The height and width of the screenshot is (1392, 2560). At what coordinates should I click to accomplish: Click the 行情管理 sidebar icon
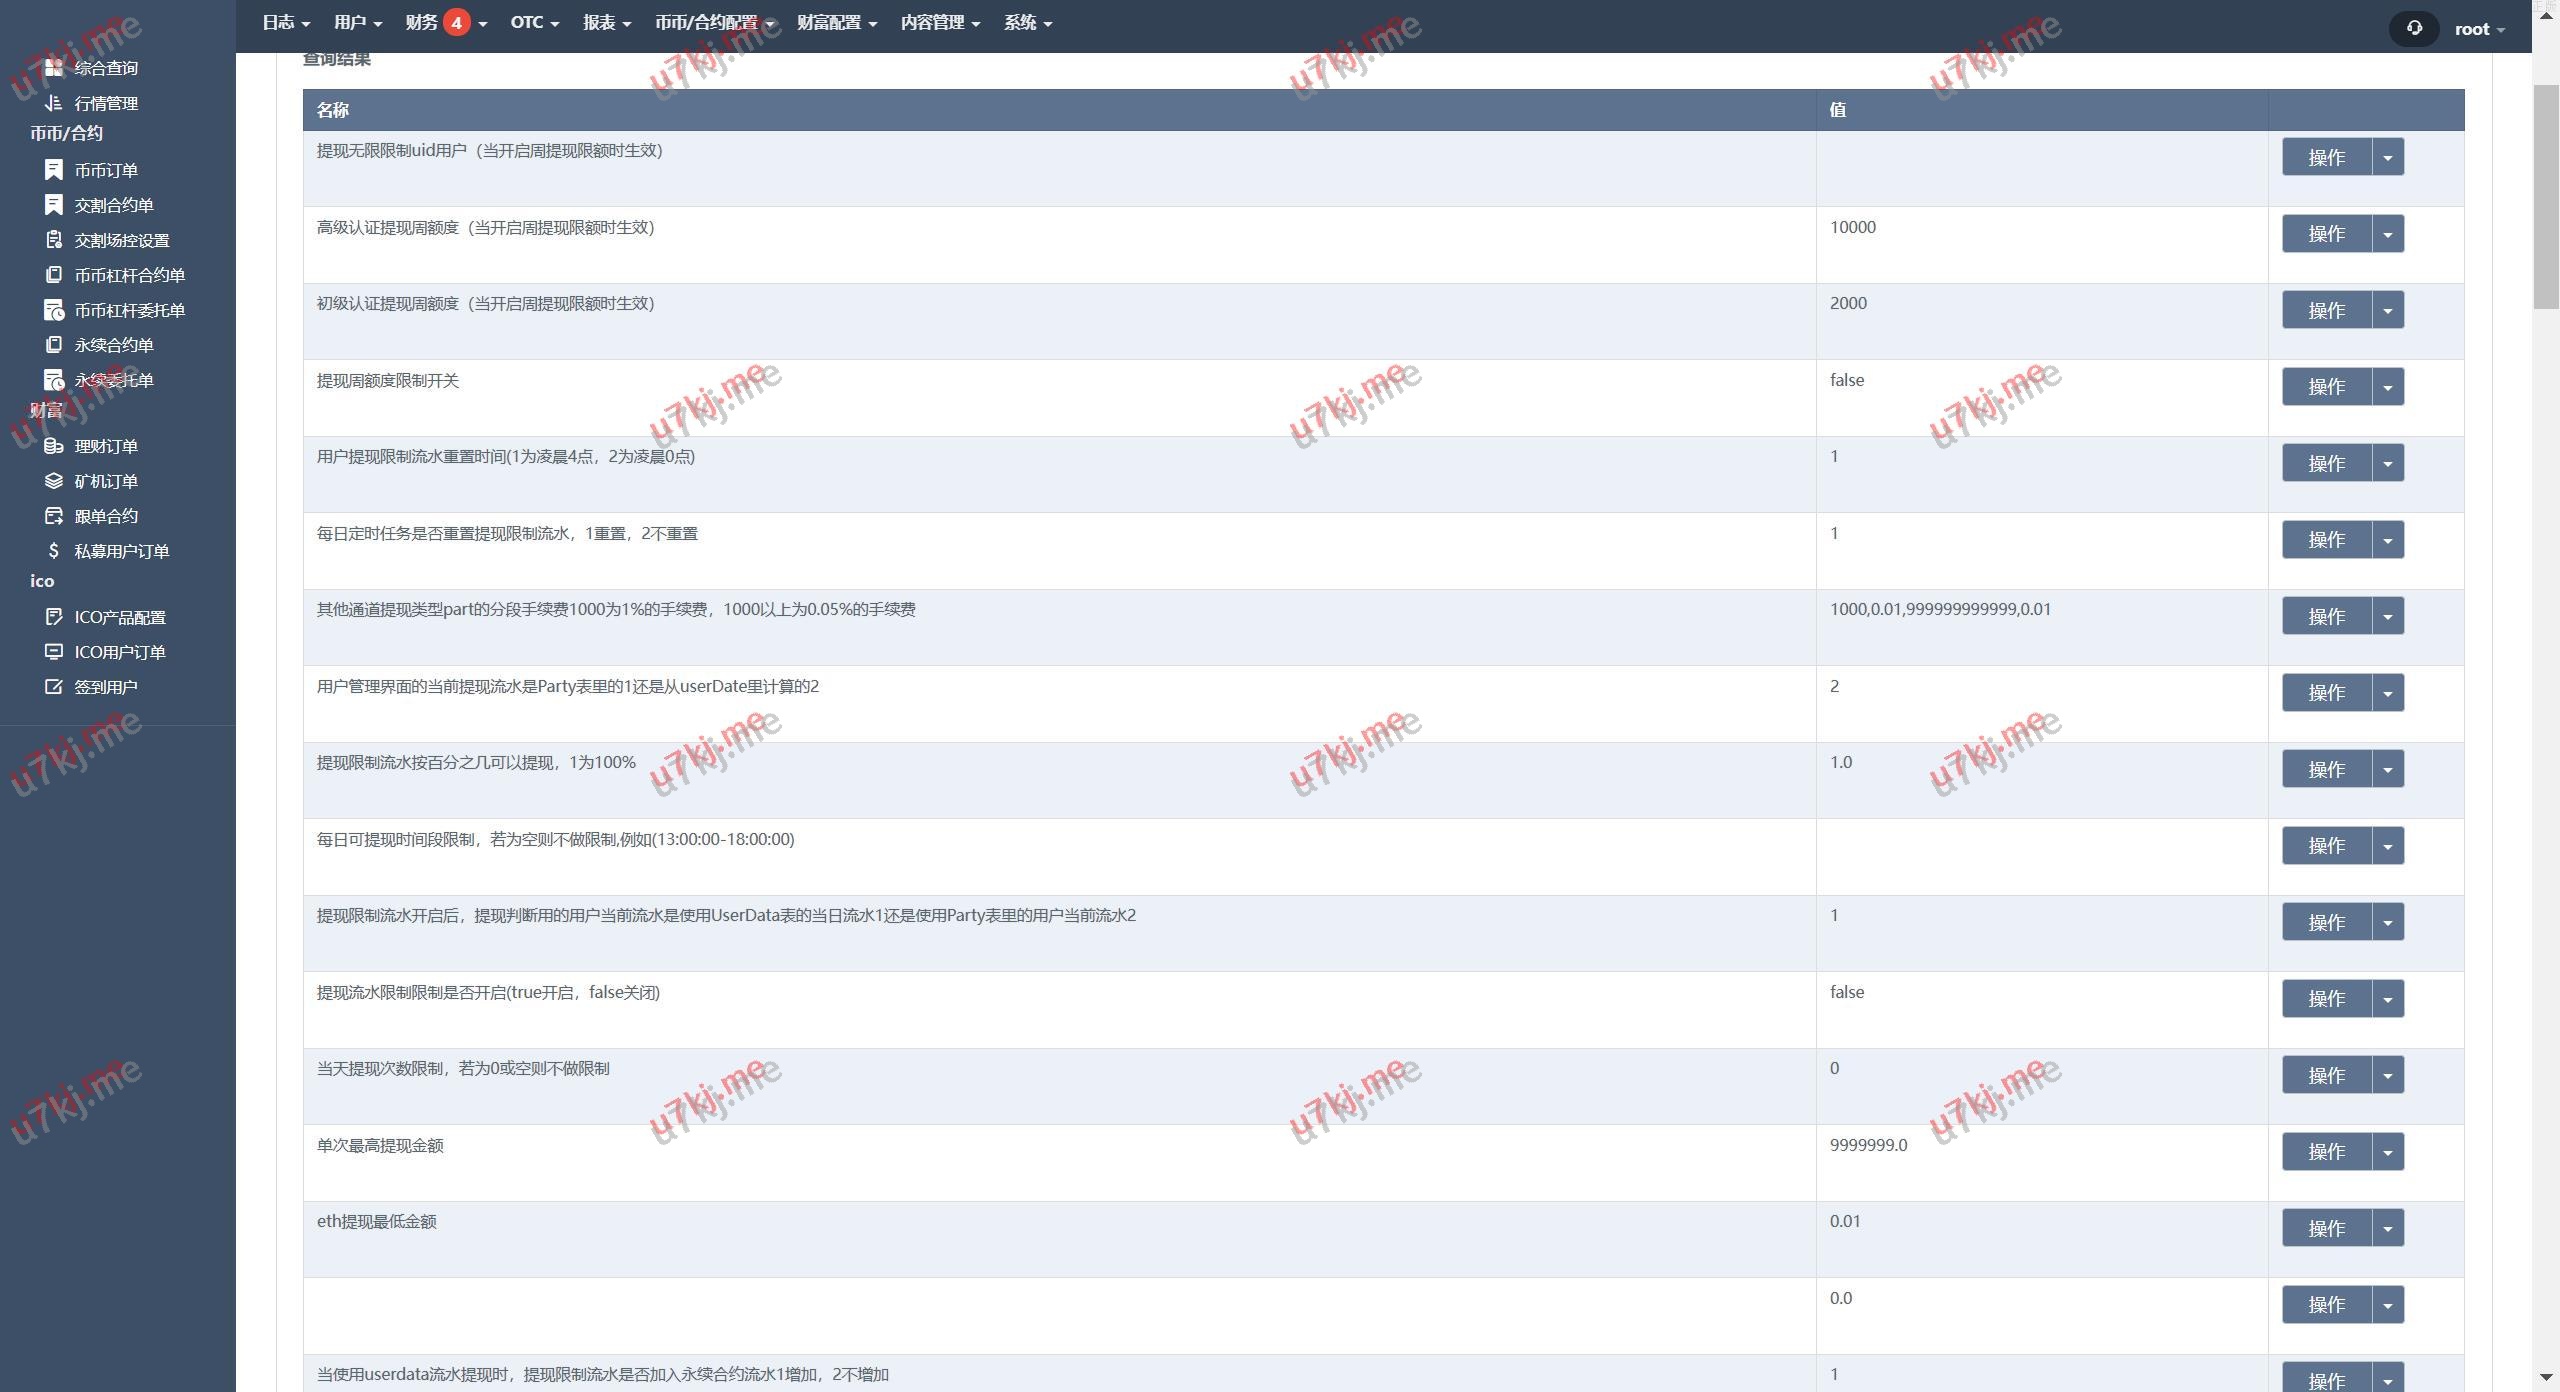54,102
